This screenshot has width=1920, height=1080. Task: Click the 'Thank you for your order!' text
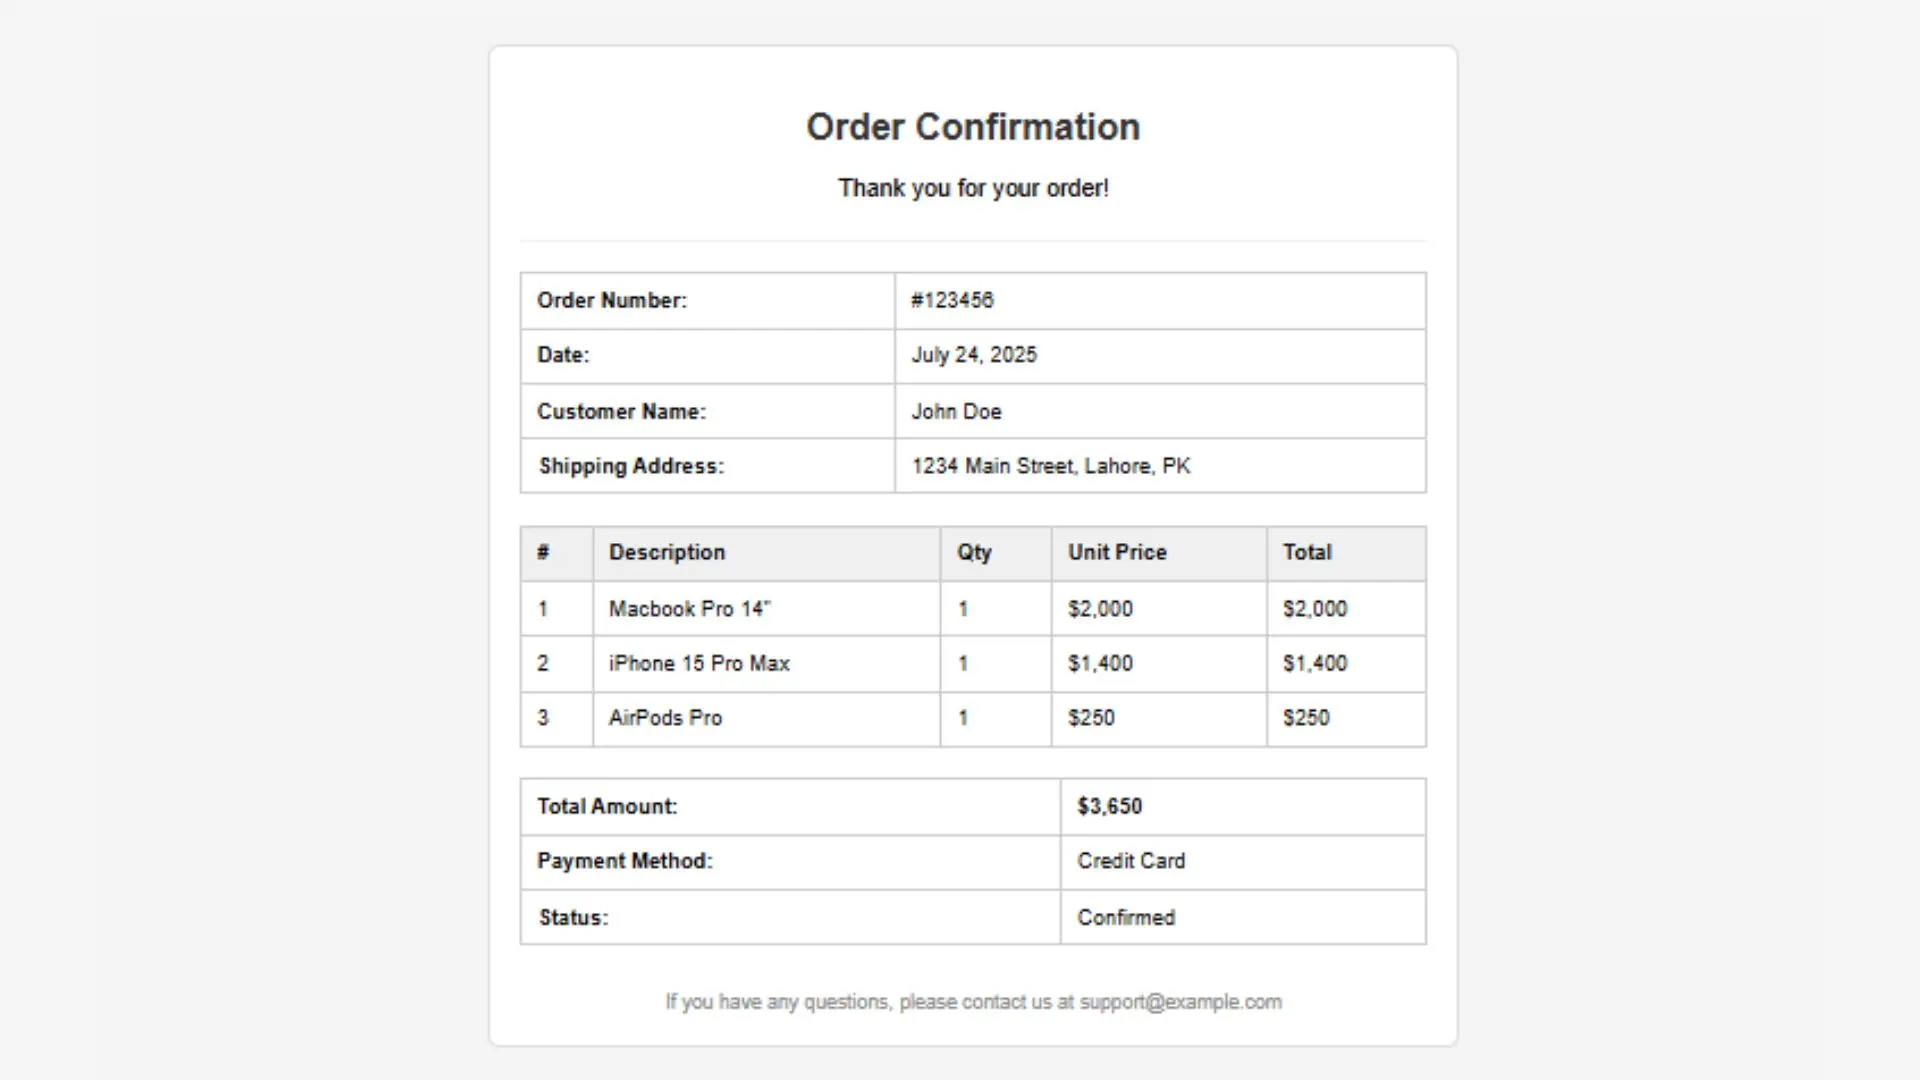(x=973, y=188)
